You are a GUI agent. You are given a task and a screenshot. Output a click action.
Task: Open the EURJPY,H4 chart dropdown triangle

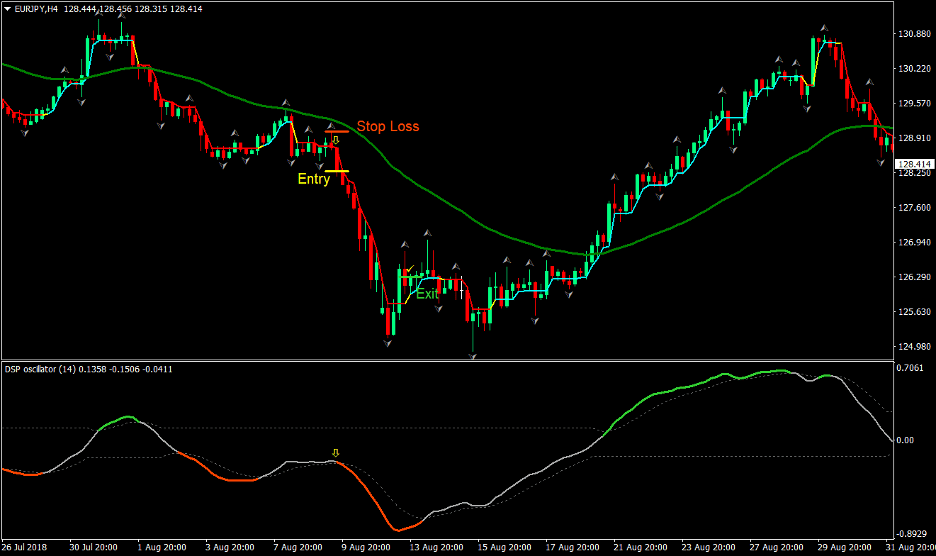point(8,8)
